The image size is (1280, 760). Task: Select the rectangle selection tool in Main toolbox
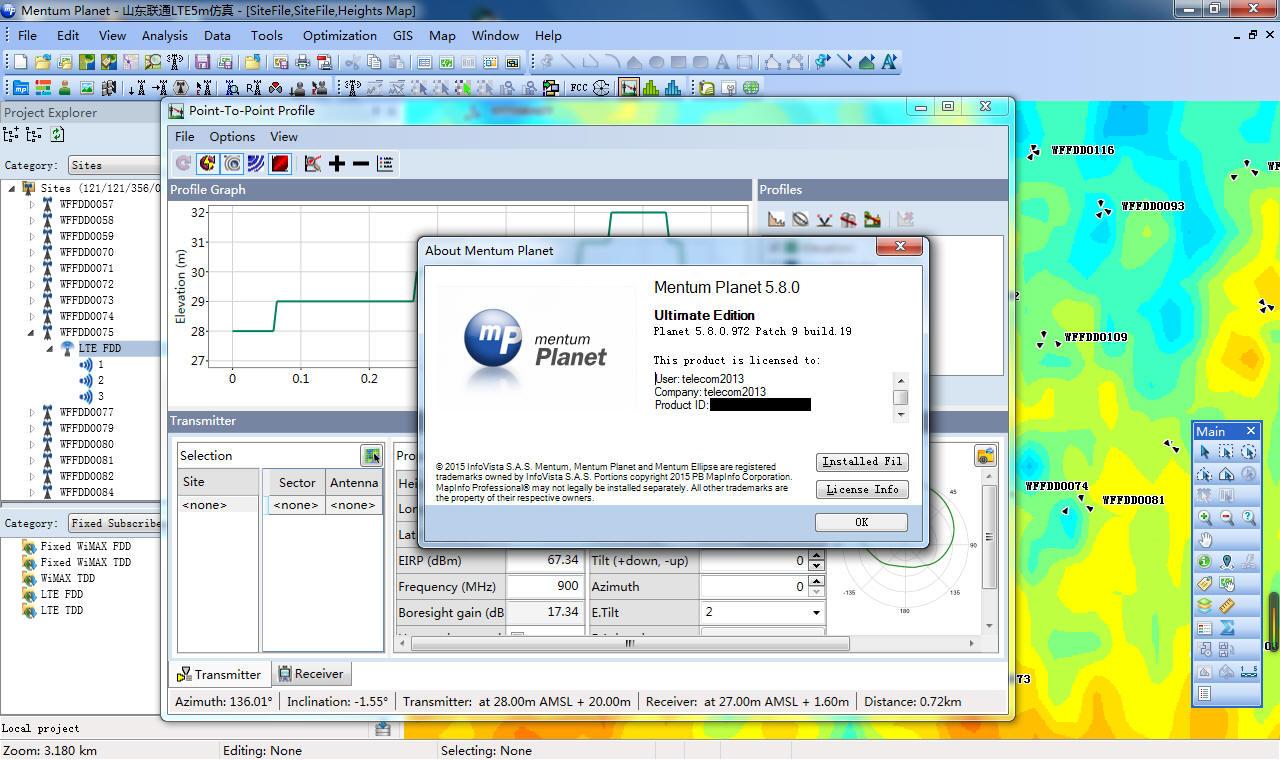[x=1226, y=452]
